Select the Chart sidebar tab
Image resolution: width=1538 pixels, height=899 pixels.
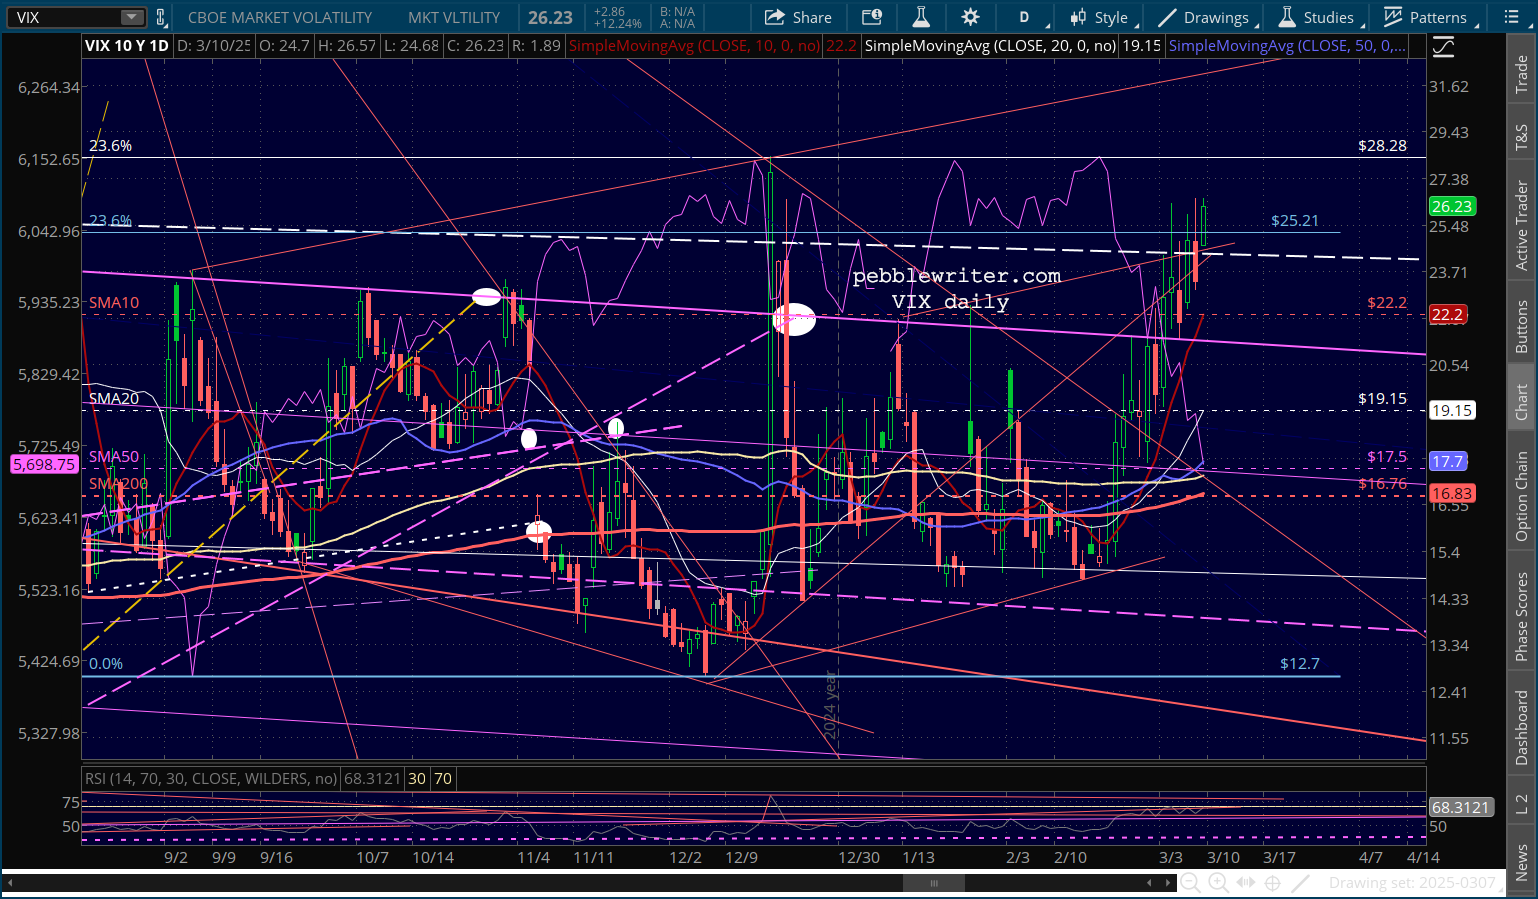pos(1521,402)
